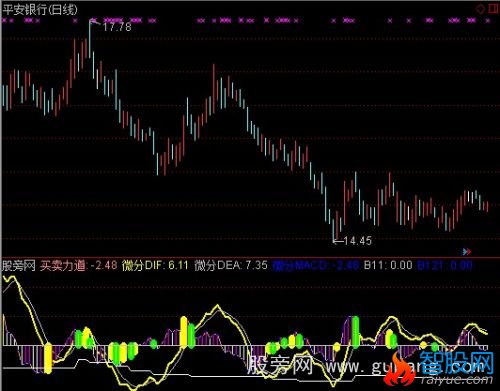Click the red square window icon

494,8
